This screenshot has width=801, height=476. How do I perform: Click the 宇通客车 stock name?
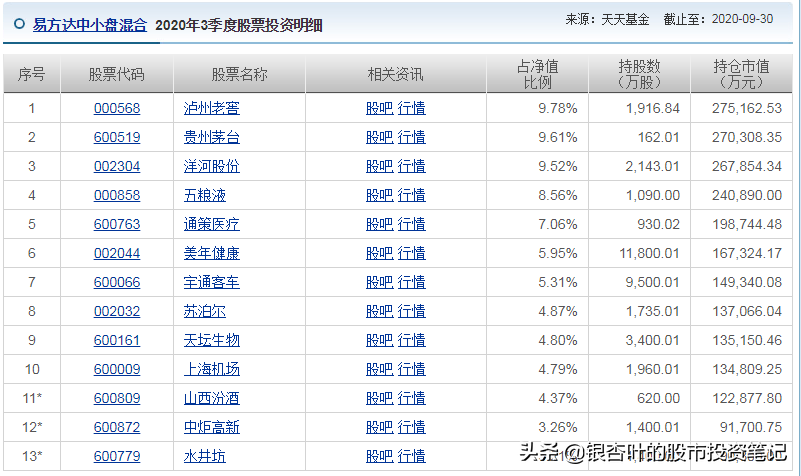click(x=211, y=282)
